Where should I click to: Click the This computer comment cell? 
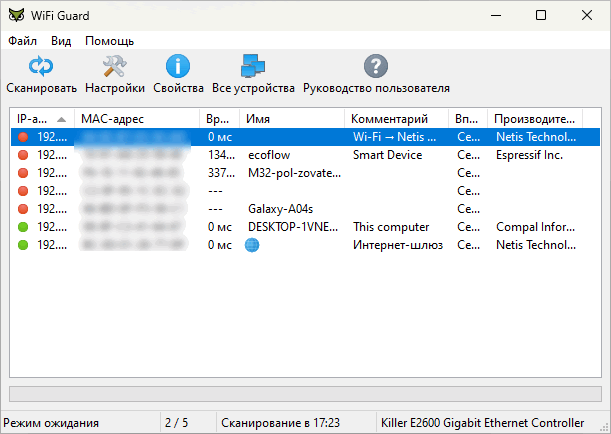(391, 227)
